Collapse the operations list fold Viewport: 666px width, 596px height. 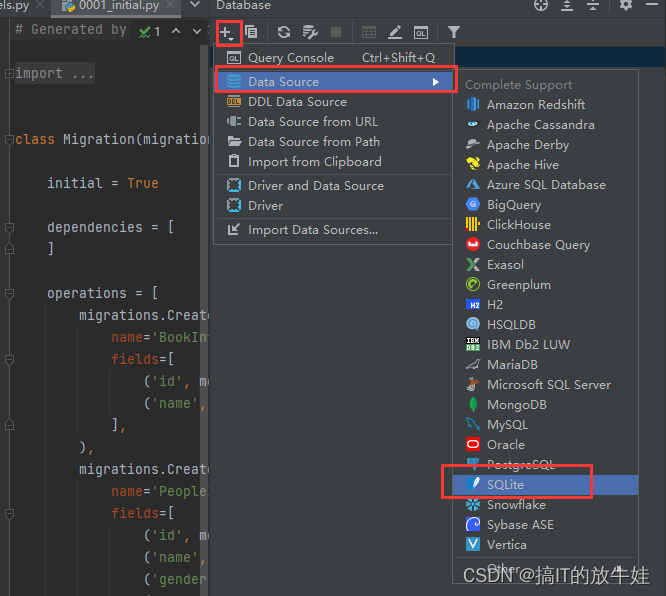[x=9, y=294]
